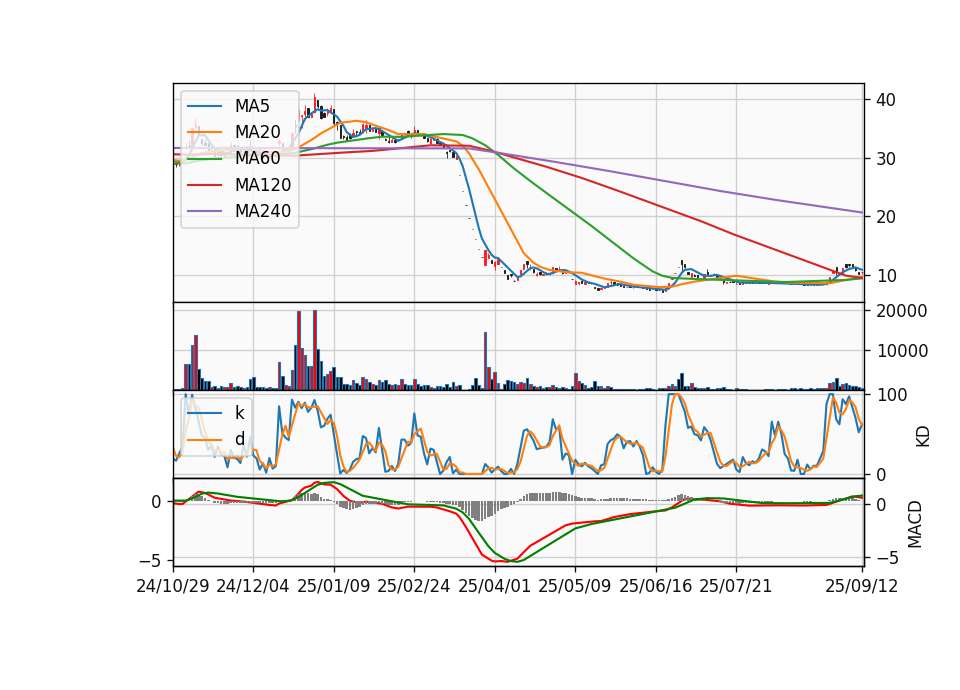This screenshot has width=960, height=690.
Task: Click the blue MA5 legend line swatch
Action: pyautogui.click(x=204, y=106)
